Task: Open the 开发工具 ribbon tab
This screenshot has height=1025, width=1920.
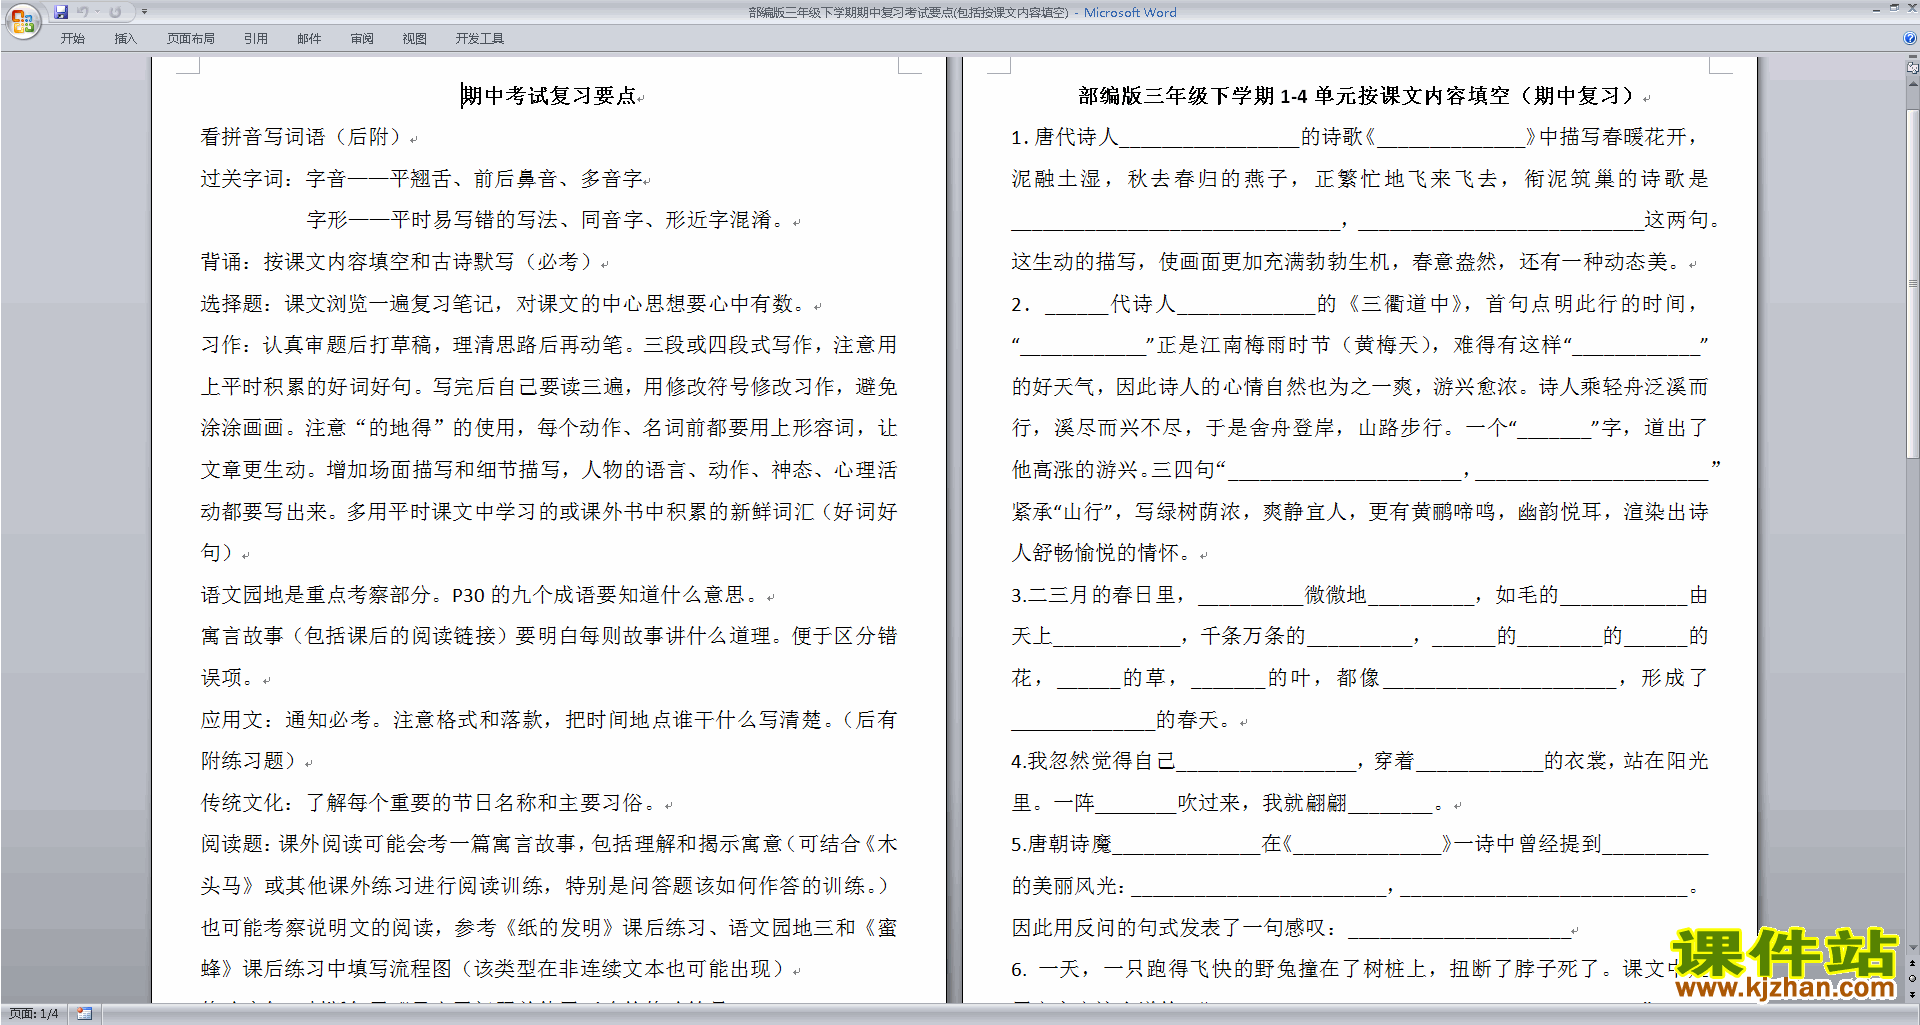Action: coord(480,38)
